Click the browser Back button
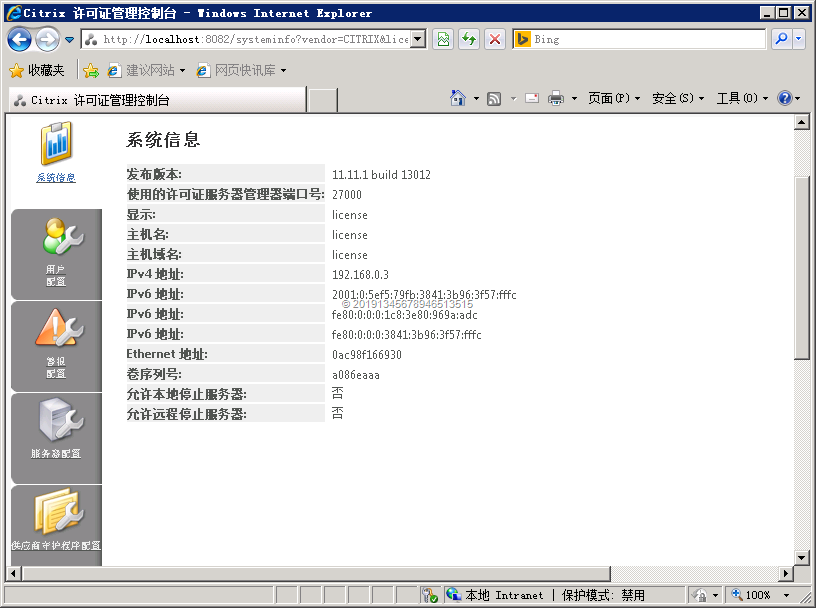Image resolution: width=816 pixels, height=608 pixels. [19, 39]
